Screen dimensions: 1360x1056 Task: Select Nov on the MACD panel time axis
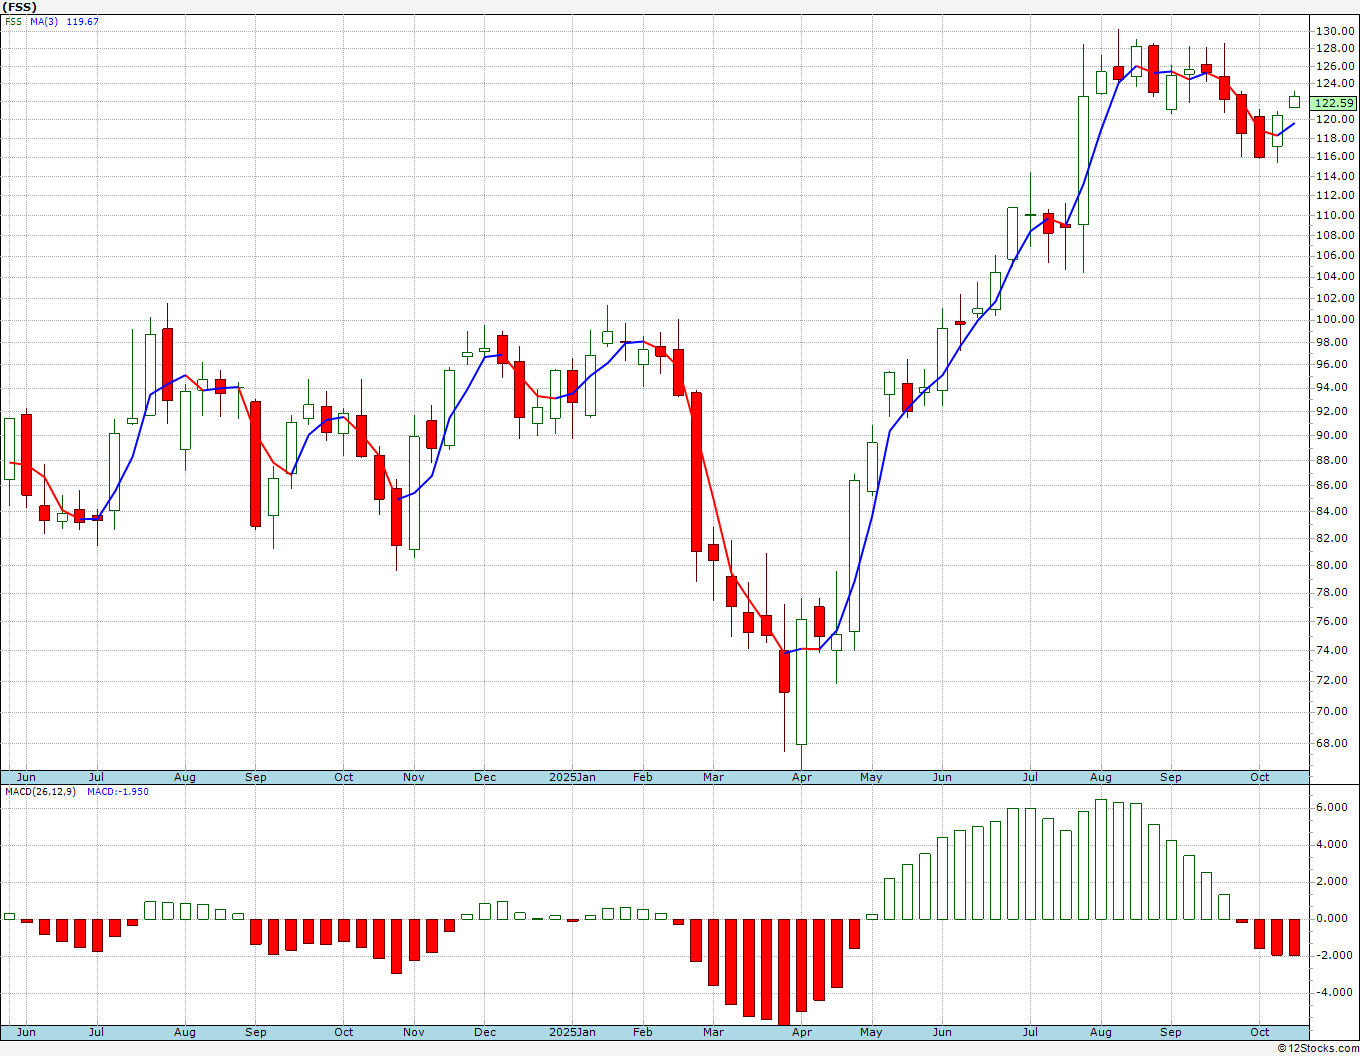click(414, 1032)
